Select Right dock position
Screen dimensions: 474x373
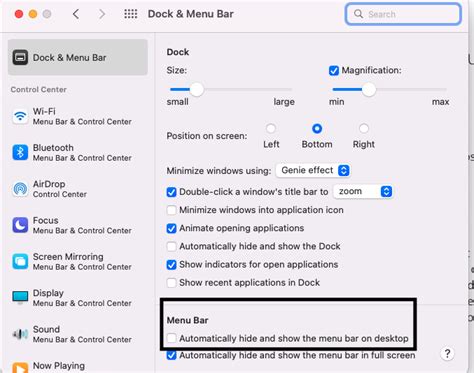pyautogui.click(x=364, y=128)
